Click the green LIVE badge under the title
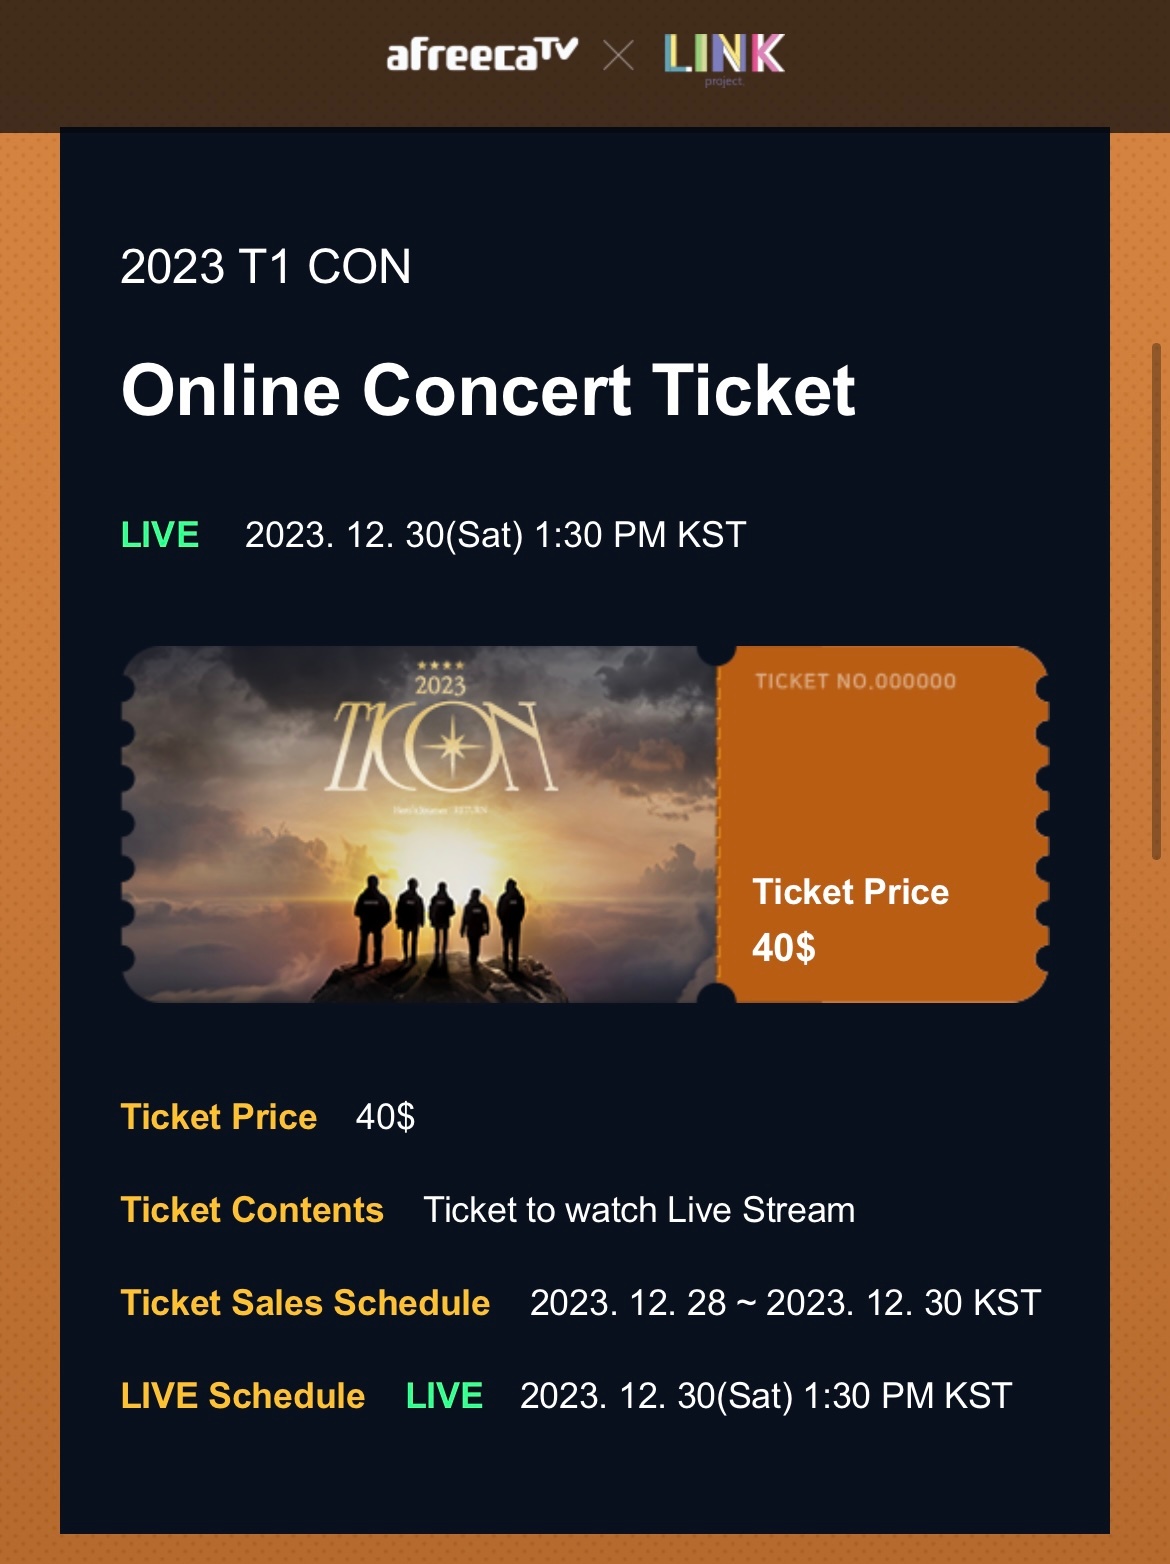Viewport: 1170px width, 1564px height. pyautogui.click(x=160, y=535)
